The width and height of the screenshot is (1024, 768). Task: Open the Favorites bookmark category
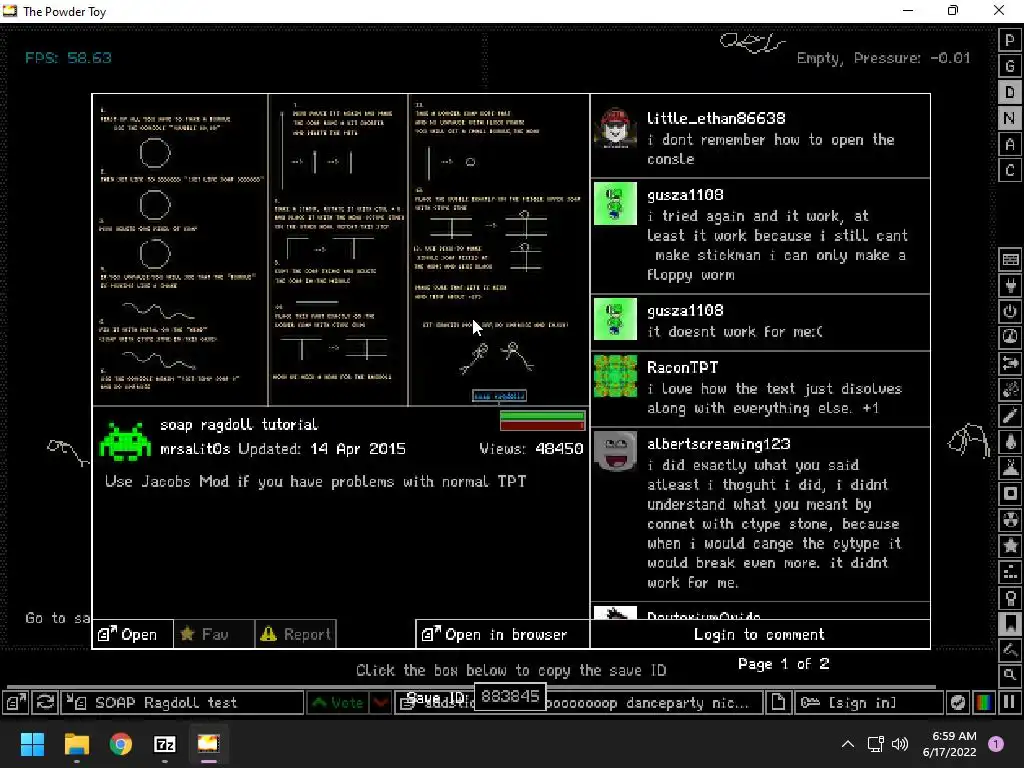pos(1010,624)
